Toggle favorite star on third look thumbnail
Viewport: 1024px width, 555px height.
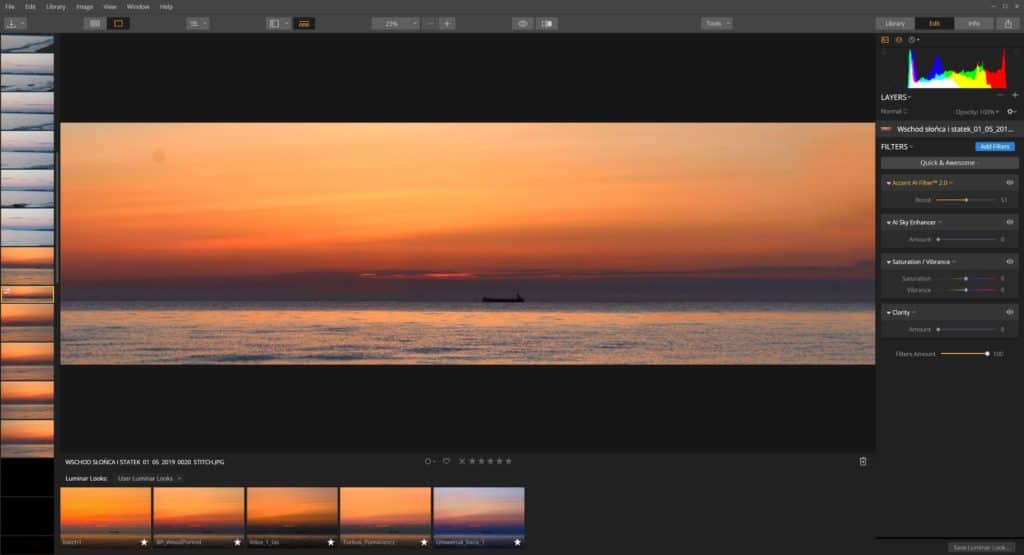click(x=330, y=542)
